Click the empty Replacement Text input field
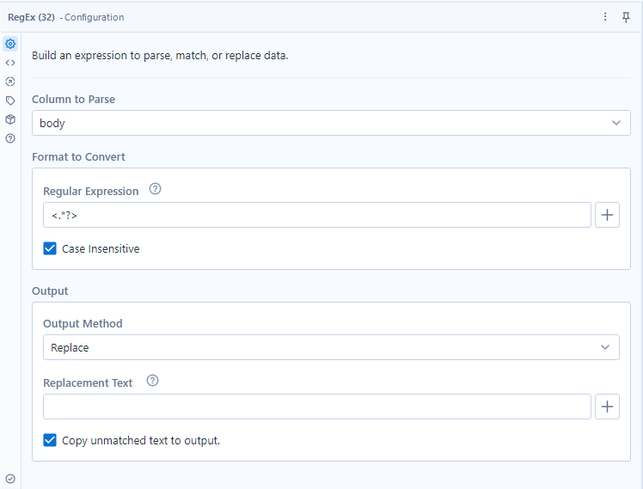This screenshot has width=643, height=489. coord(316,406)
